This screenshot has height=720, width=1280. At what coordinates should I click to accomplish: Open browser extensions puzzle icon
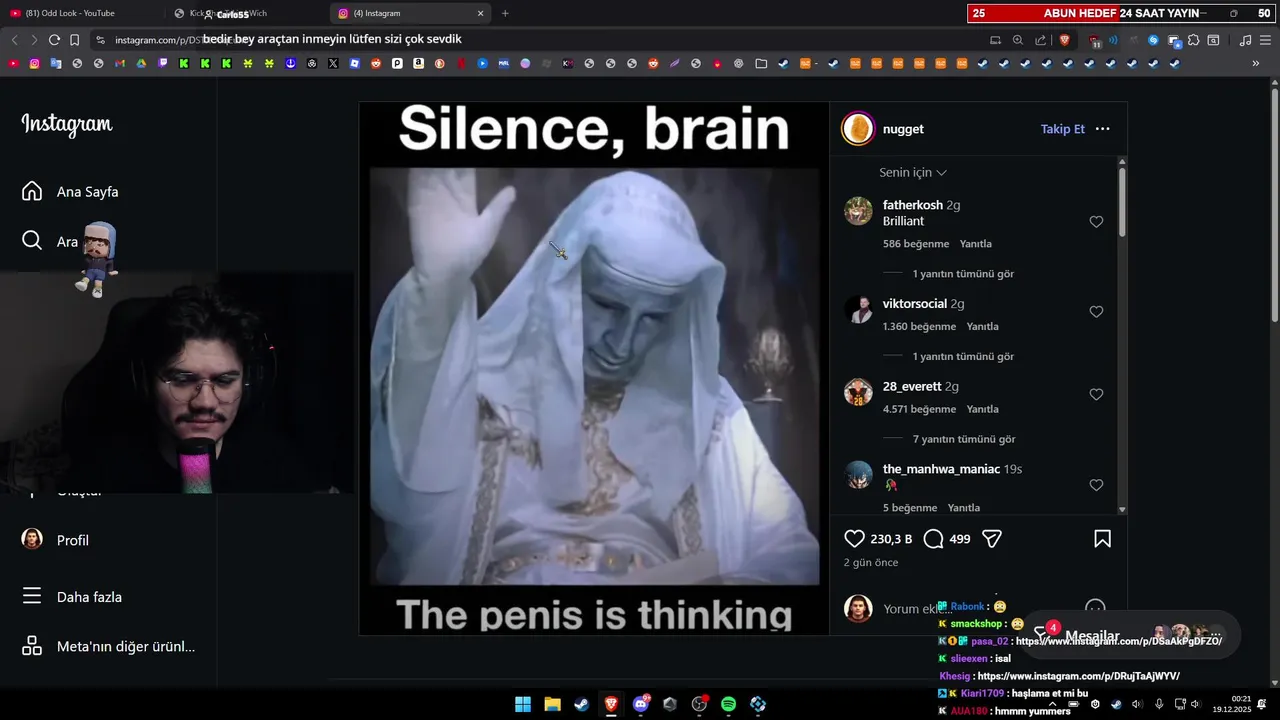(1194, 40)
